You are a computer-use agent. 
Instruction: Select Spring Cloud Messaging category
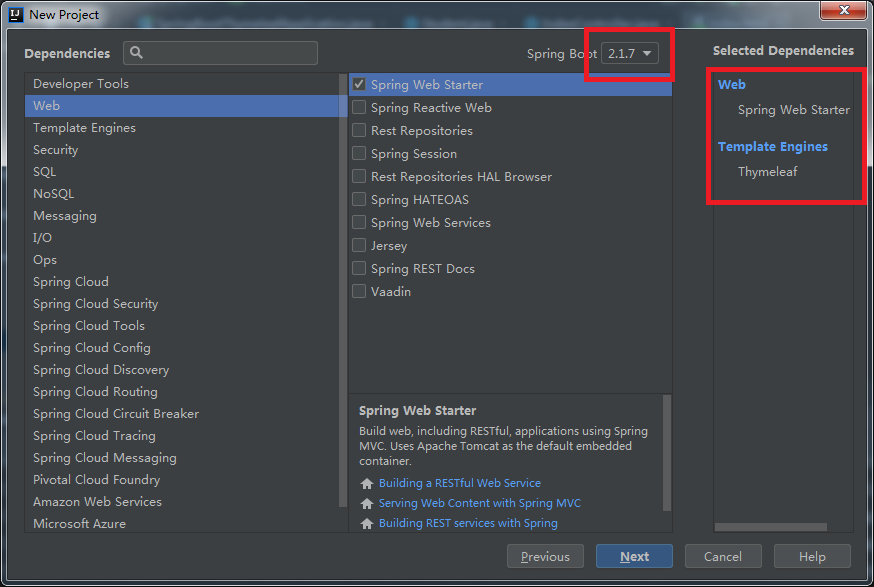click(182, 458)
